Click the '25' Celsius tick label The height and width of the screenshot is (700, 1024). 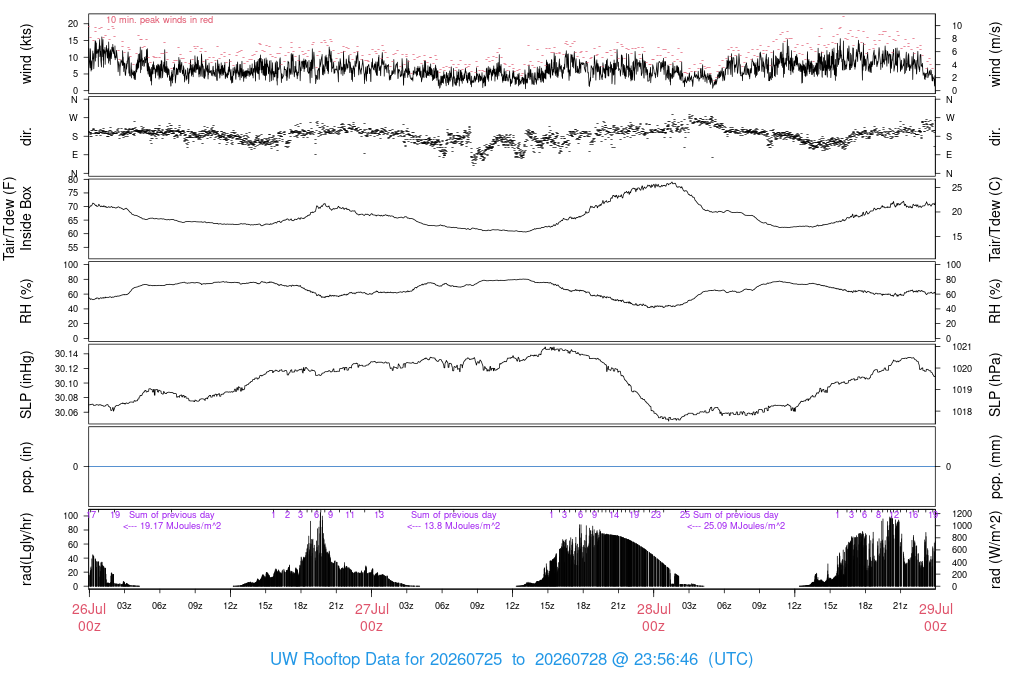pos(957,187)
